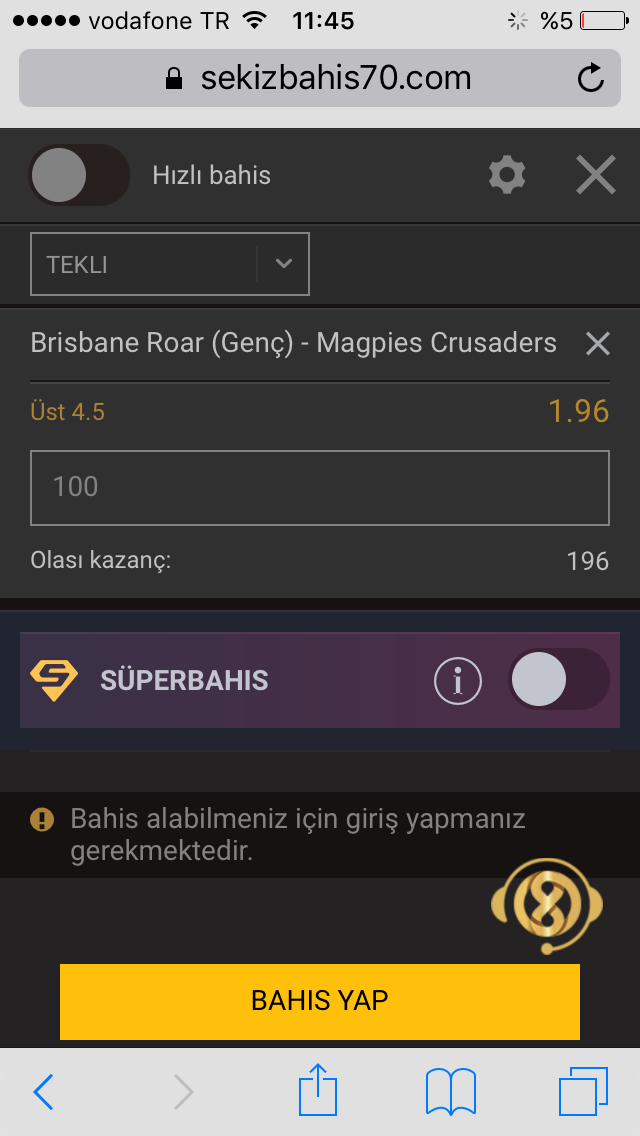Screen dimensions: 640x1136
Task: Tap the Süperbahis shield logo
Action: click(x=54, y=680)
